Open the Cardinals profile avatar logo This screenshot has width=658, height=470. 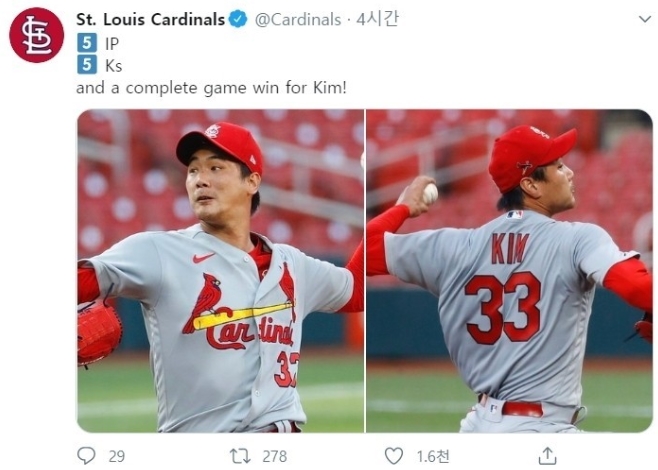click(37, 35)
